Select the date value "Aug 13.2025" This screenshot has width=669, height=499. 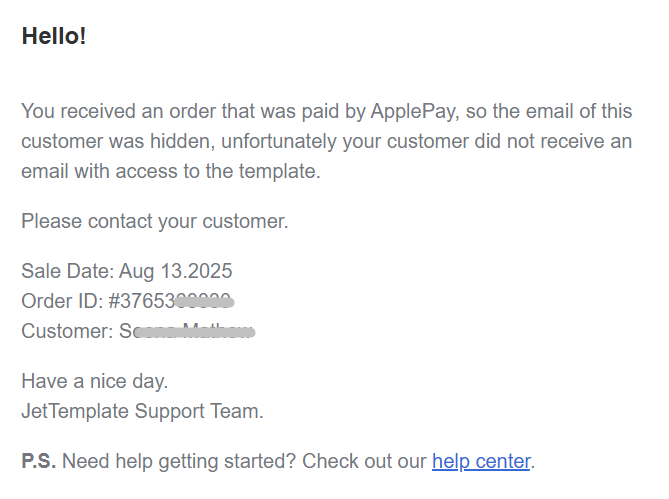[176, 271]
